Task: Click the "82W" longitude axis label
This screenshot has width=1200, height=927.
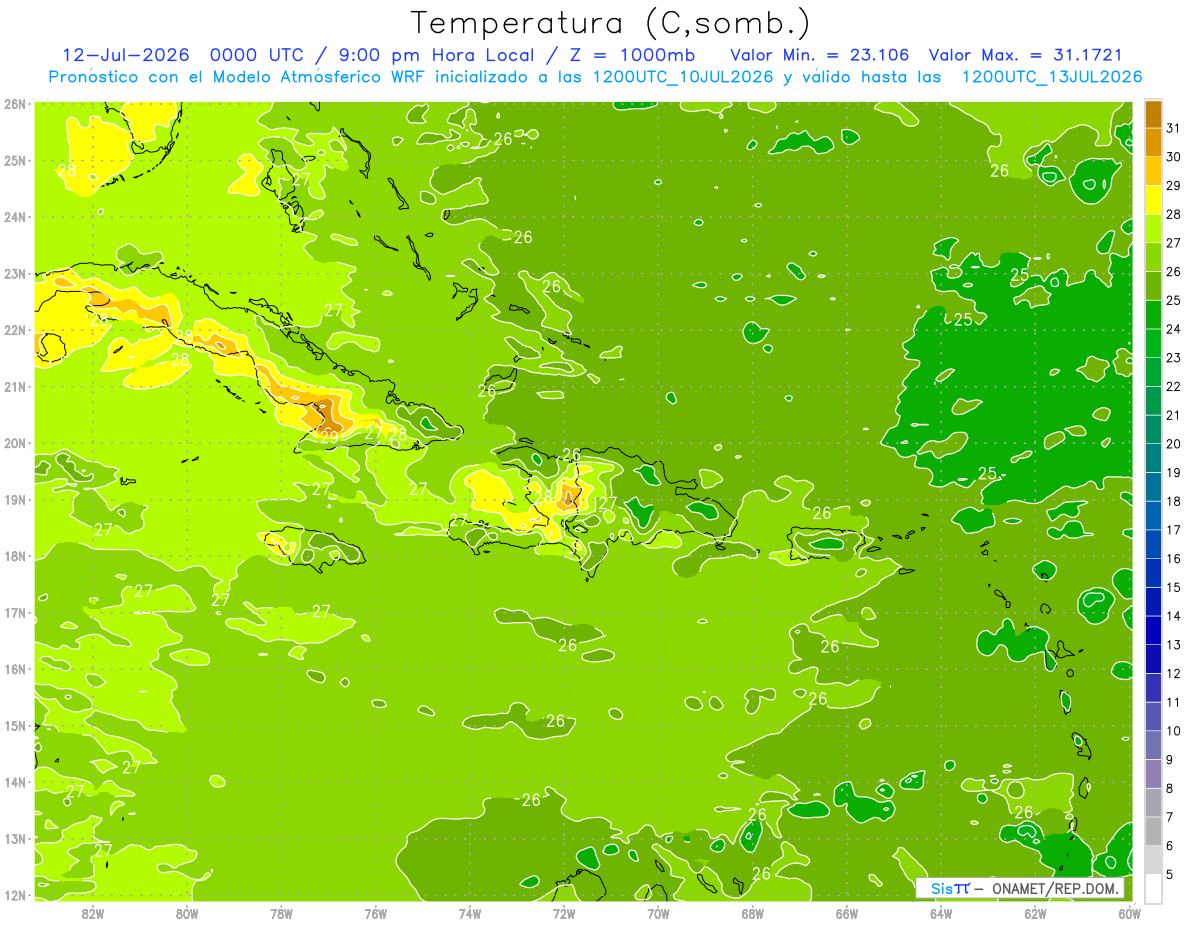Action: 93,912
